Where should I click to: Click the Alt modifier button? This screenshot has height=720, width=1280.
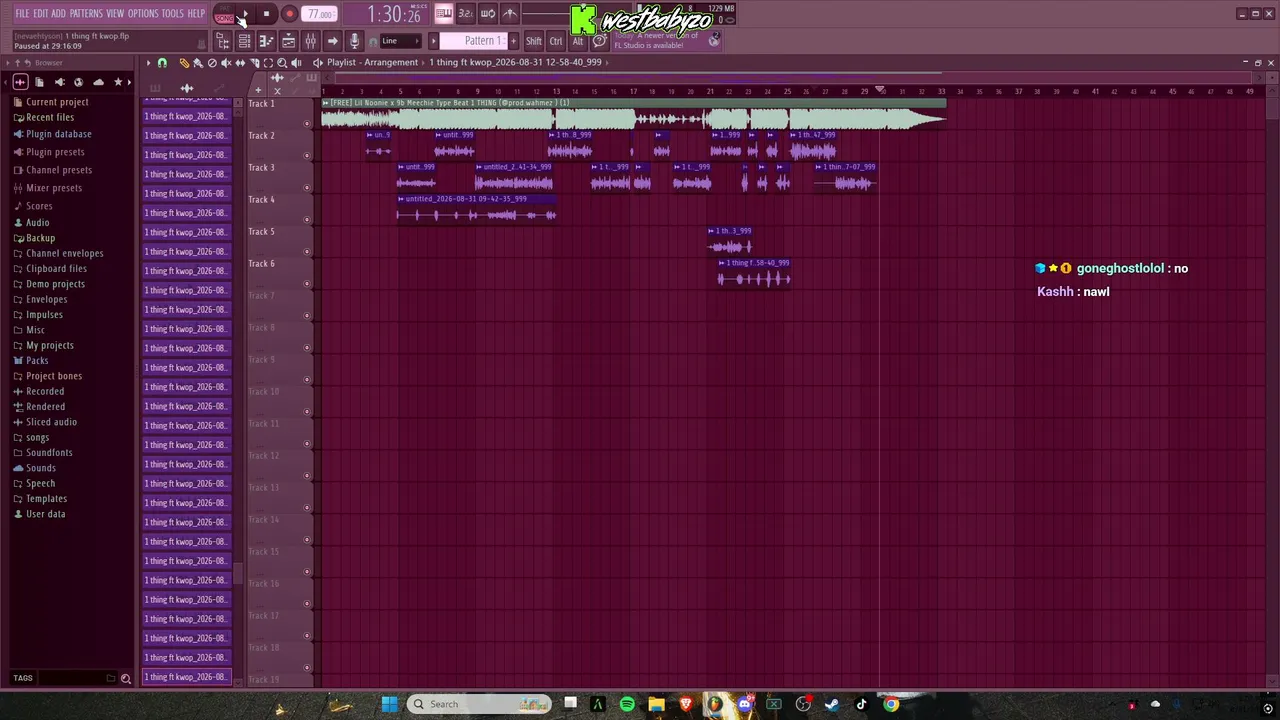click(577, 41)
